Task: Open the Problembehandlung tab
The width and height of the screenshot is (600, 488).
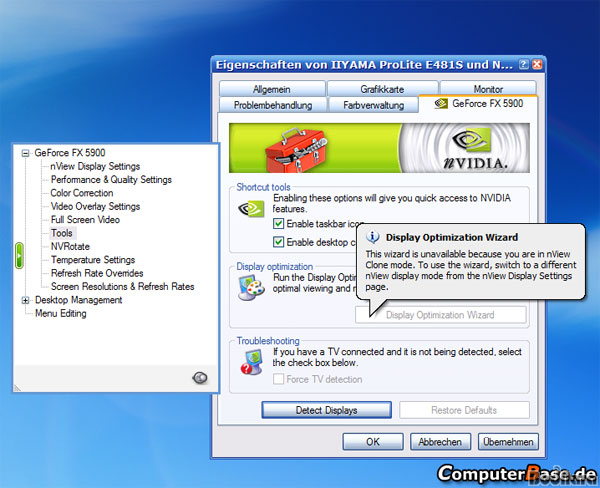Action: click(273, 105)
